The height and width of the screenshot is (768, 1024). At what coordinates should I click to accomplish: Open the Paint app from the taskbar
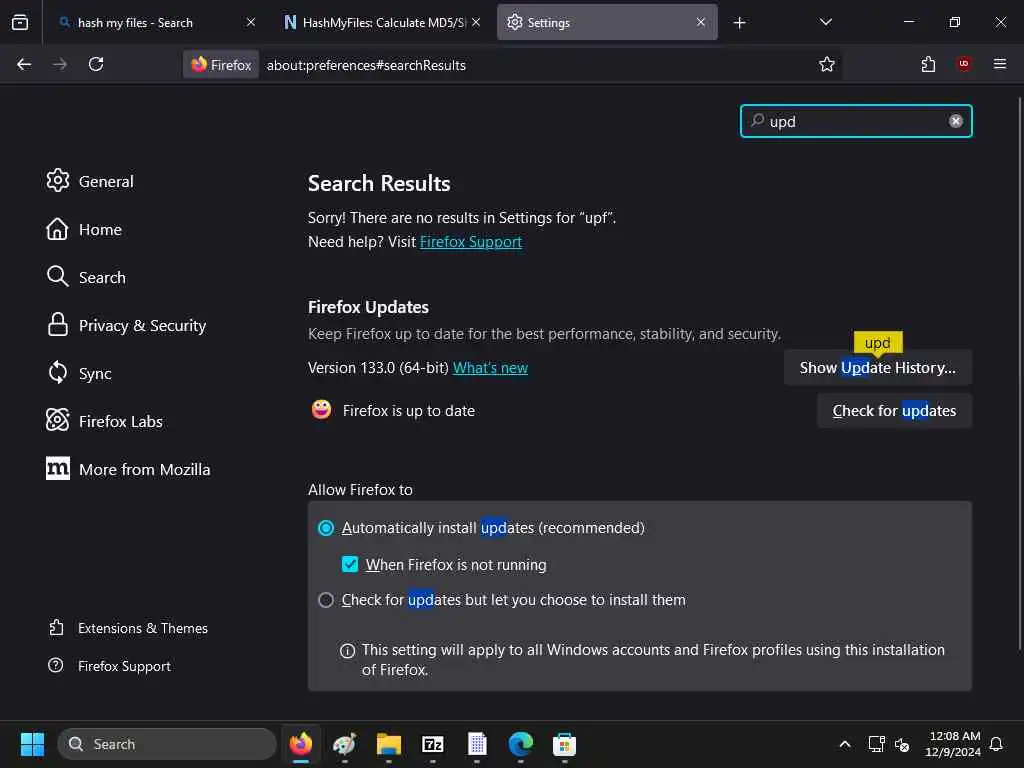[344, 744]
